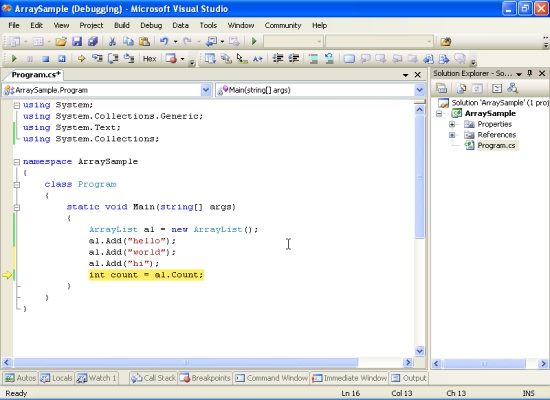The width and height of the screenshot is (550, 400).
Task: Close the Program.cs document tab
Action: coord(417,75)
